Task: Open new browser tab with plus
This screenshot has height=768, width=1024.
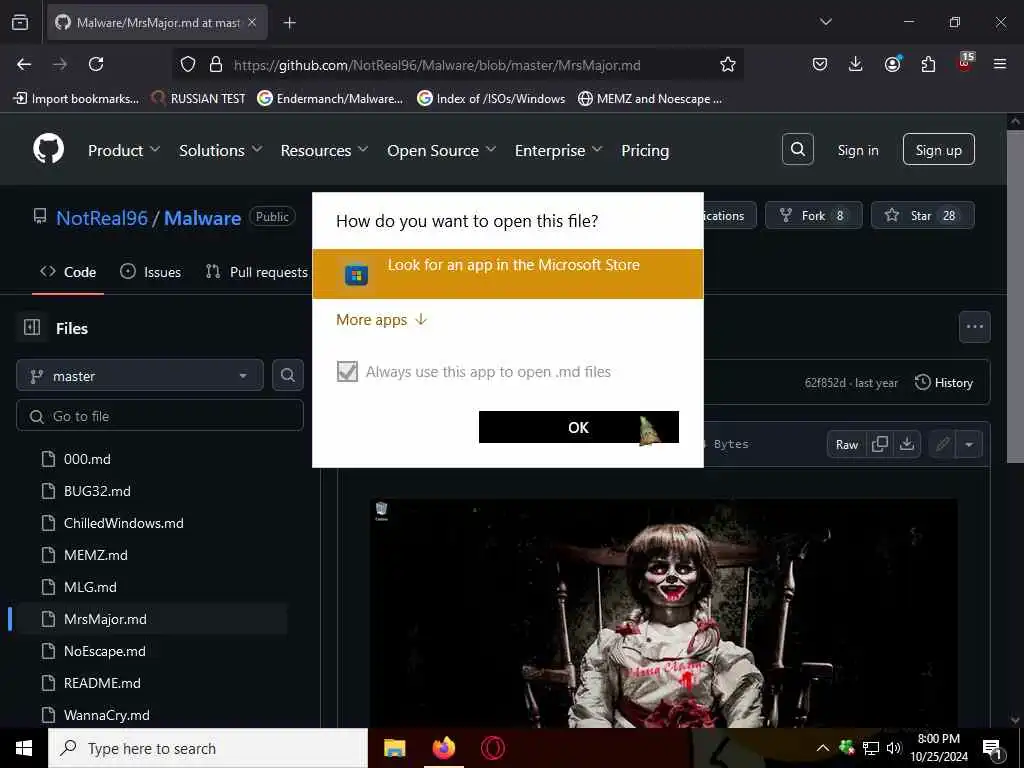Action: coord(290,23)
